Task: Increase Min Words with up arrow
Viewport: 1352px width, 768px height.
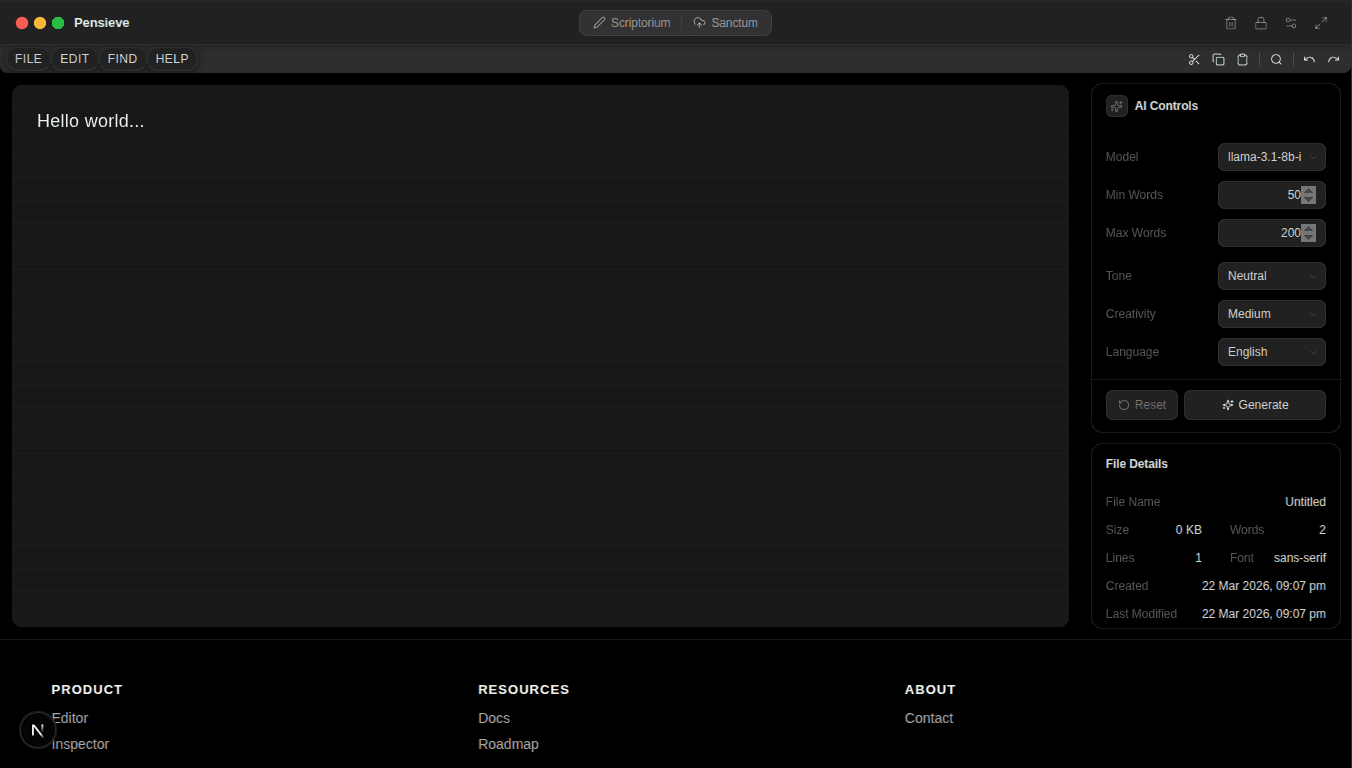Action: pyautogui.click(x=1309, y=190)
